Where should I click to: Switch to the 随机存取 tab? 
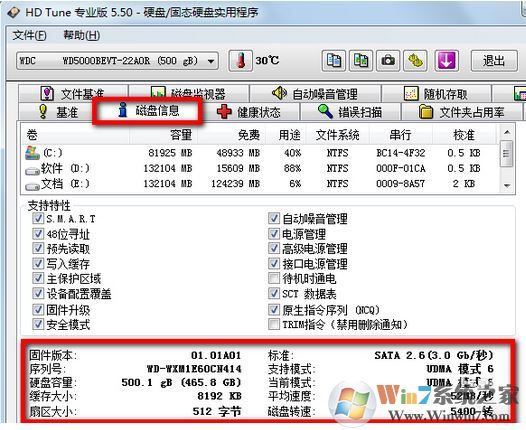point(436,94)
